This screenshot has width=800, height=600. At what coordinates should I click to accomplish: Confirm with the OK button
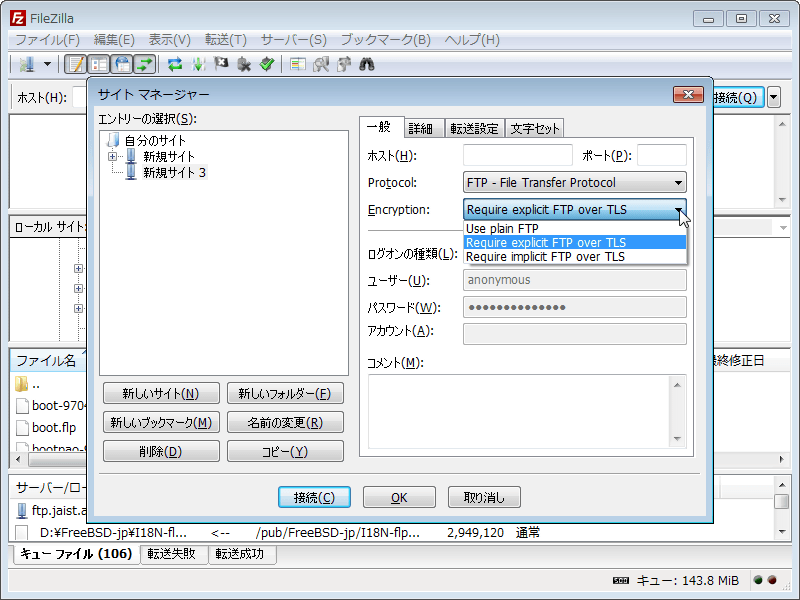(399, 497)
